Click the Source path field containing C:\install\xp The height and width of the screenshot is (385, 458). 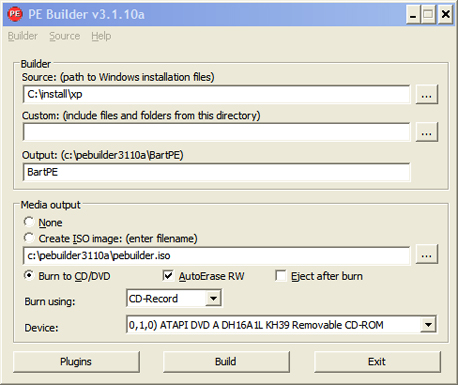coord(216,94)
